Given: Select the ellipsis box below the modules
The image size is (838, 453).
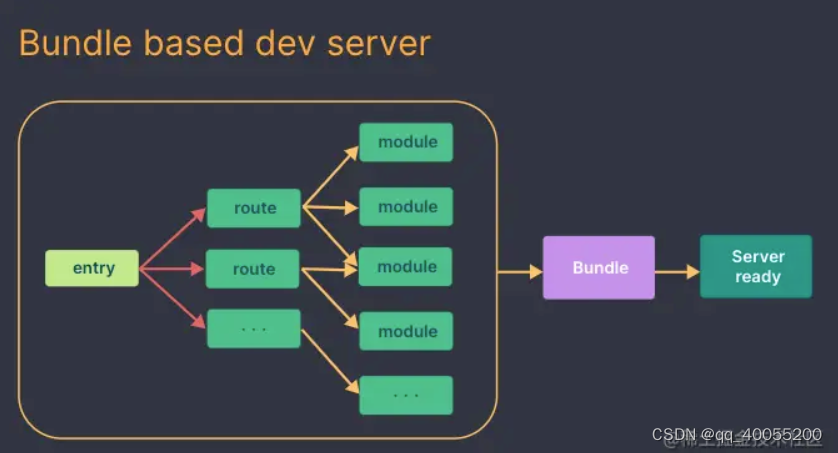Looking at the screenshot, I should [x=406, y=395].
